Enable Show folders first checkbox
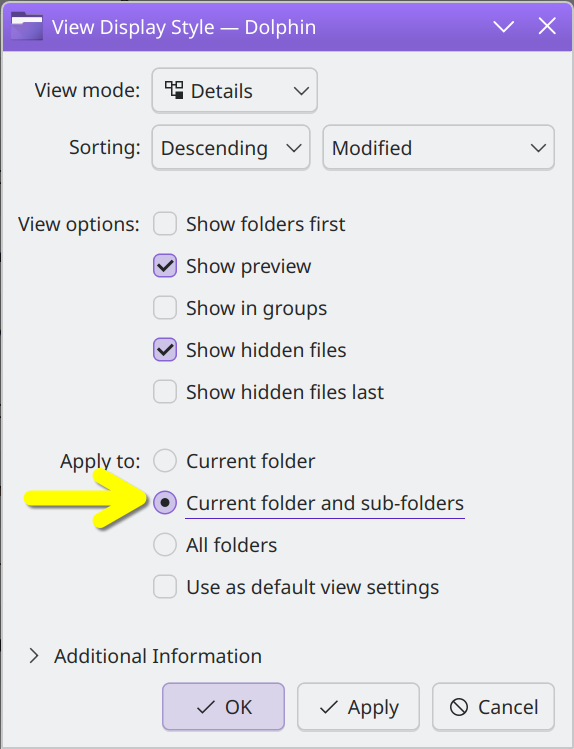The height and width of the screenshot is (749, 574). click(165, 224)
